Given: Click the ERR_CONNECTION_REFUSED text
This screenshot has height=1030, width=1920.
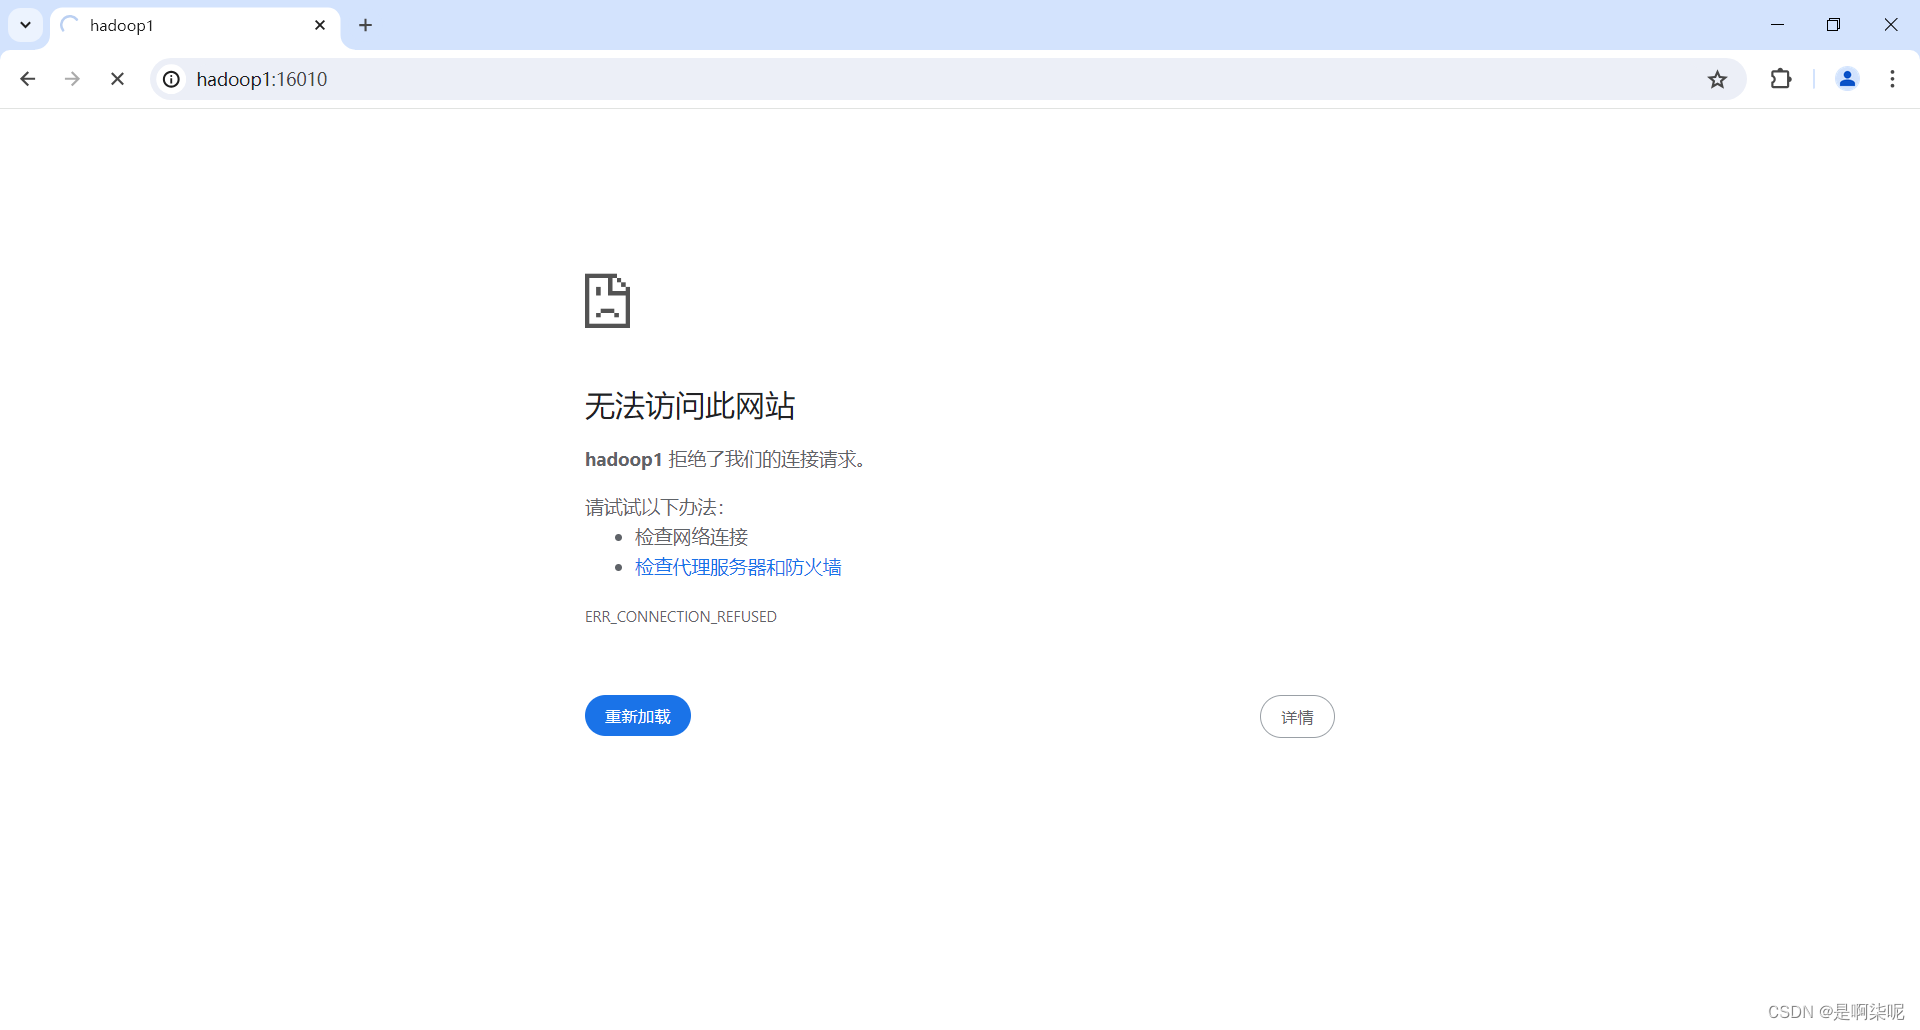Looking at the screenshot, I should (681, 617).
